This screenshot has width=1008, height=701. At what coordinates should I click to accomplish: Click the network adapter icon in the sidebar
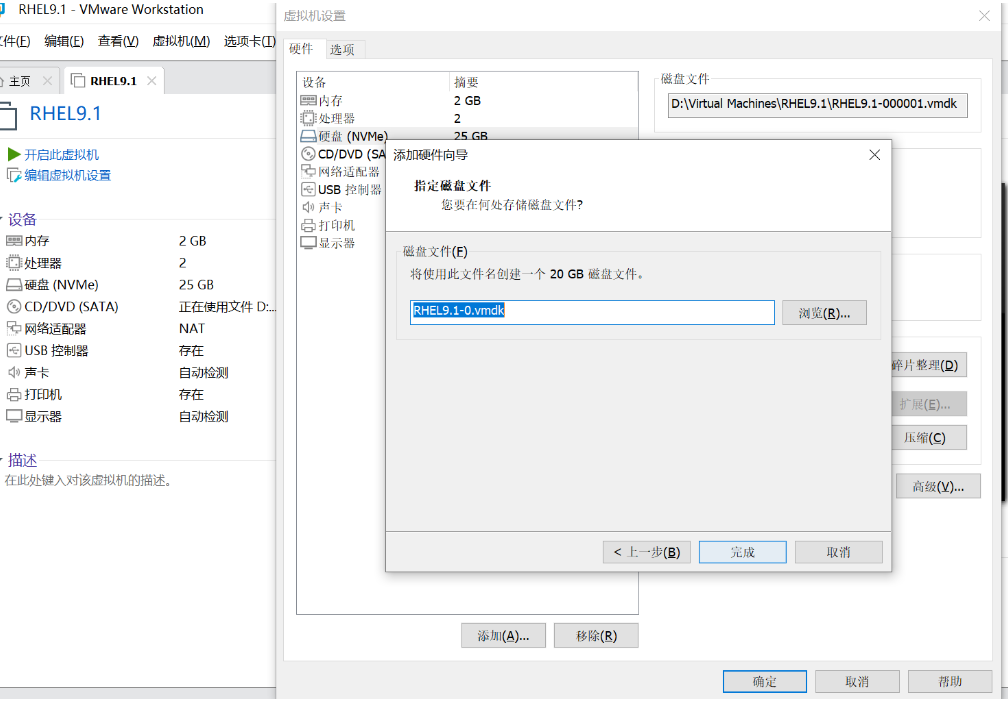pyautogui.click(x=14, y=329)
